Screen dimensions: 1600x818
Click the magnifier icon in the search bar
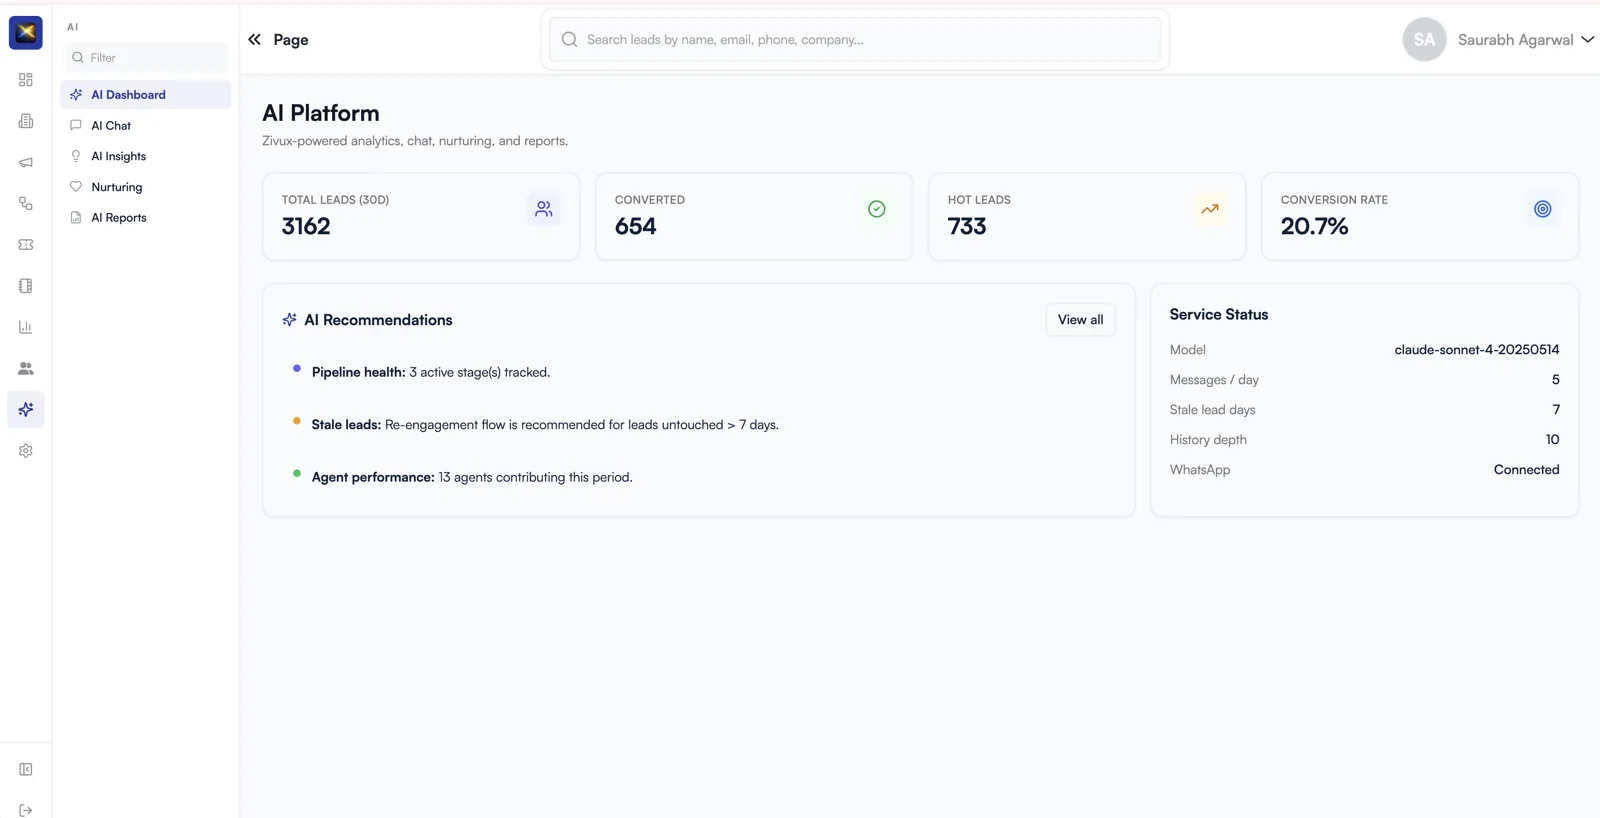click(570, 40)
